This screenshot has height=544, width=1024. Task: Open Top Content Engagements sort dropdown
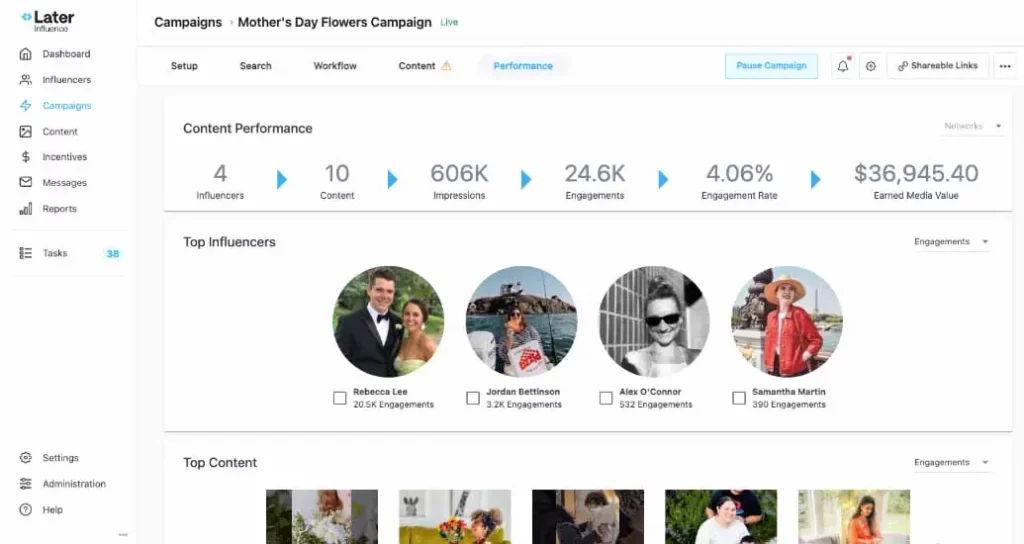tap(952, 462)
